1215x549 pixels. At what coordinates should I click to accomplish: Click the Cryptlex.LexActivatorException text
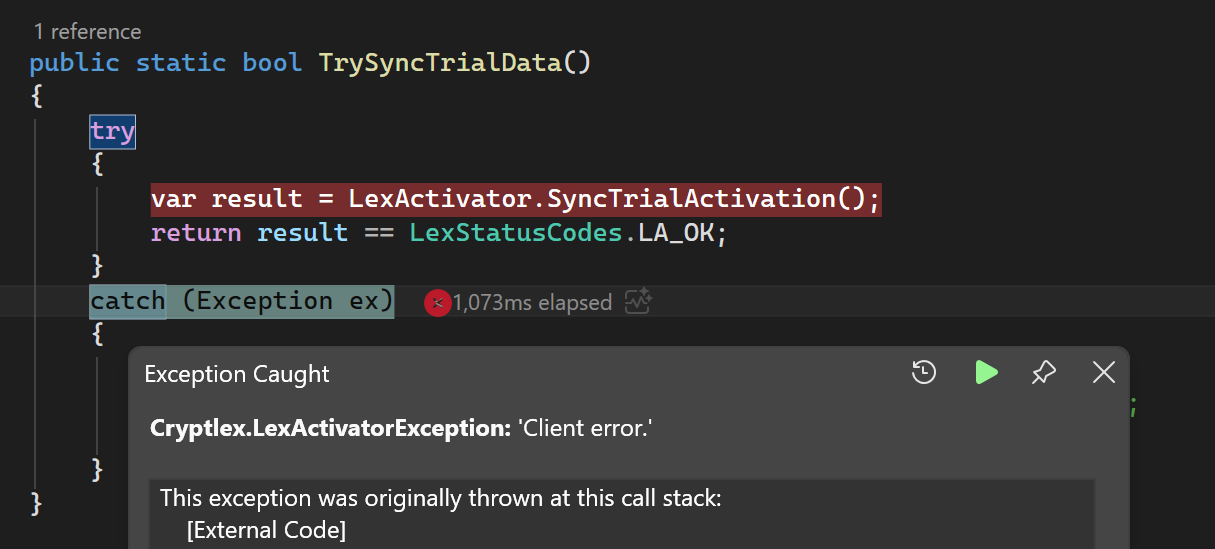click(x=330, y=428)
